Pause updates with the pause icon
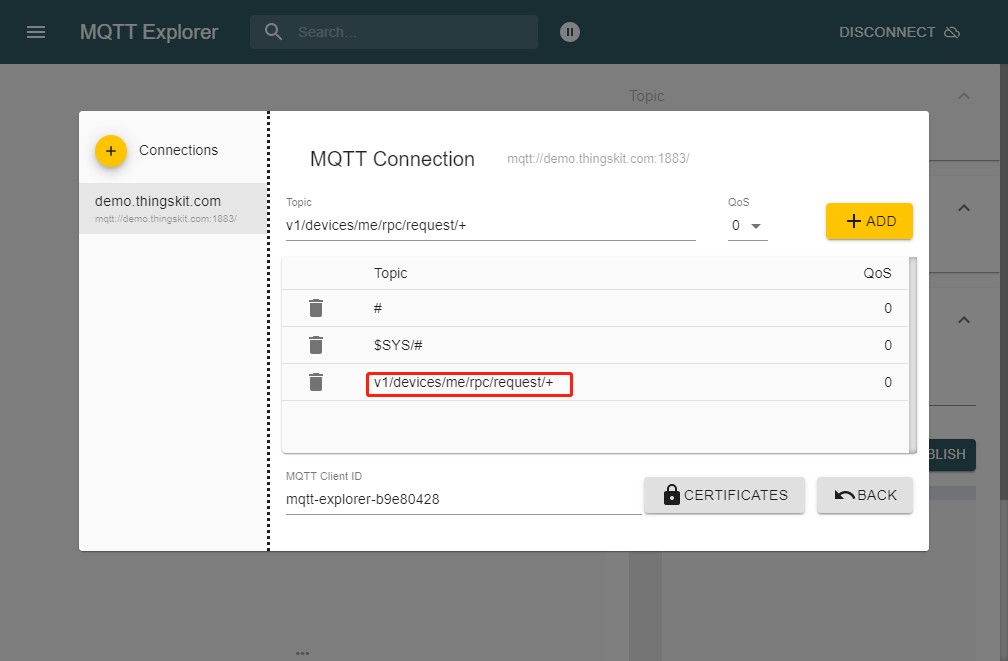 570,32
